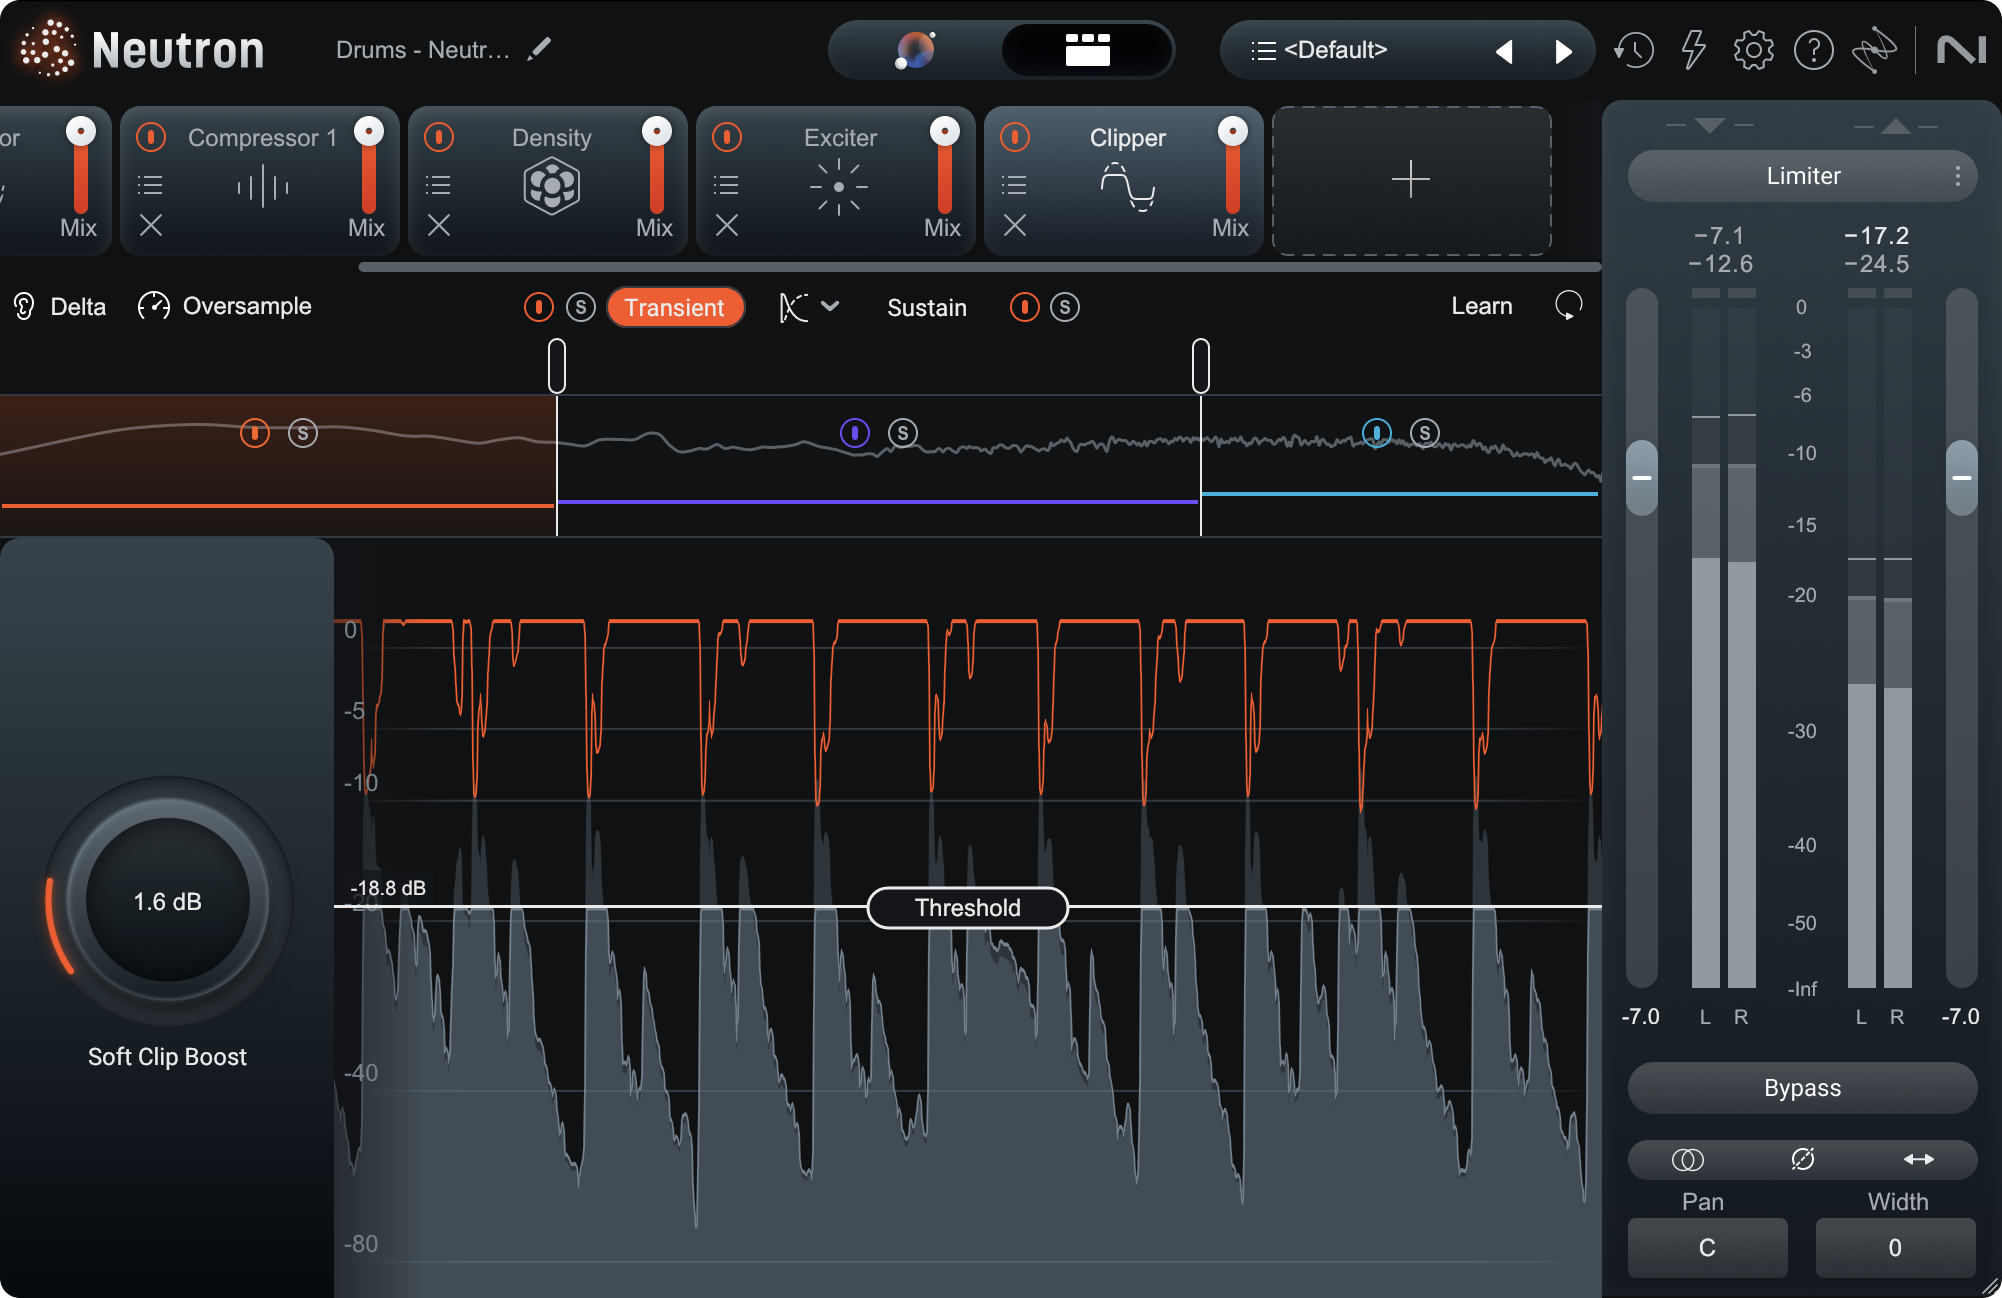Click the Width value field
The width and height of the screenshot is (2002, 1298).
[1895, 1247]
